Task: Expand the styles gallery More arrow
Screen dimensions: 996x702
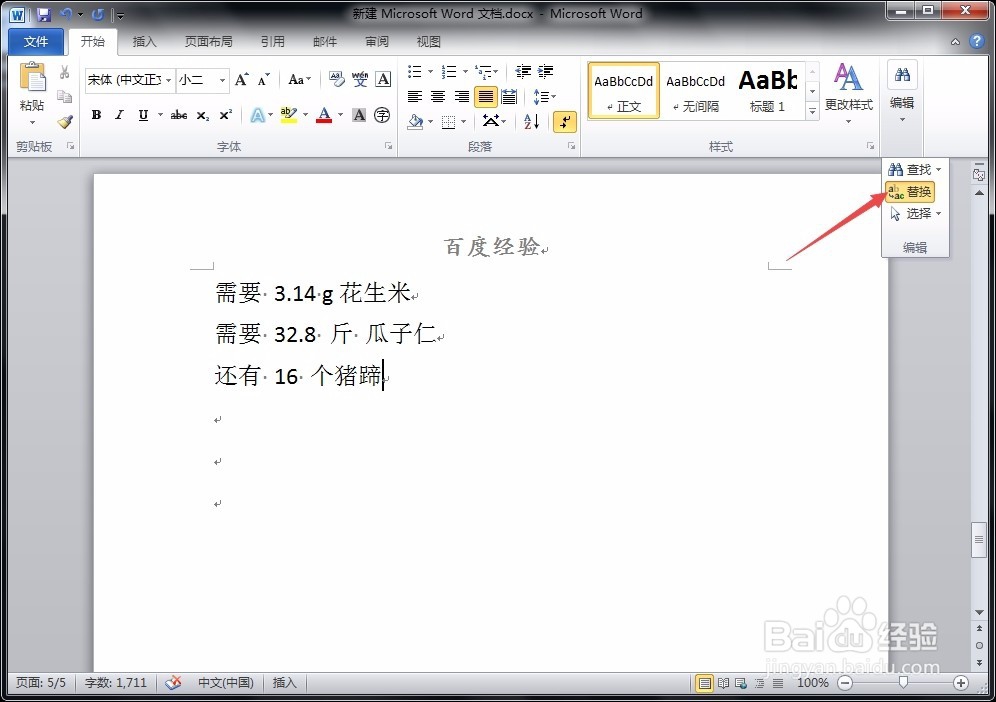Action: coord(812,111)
